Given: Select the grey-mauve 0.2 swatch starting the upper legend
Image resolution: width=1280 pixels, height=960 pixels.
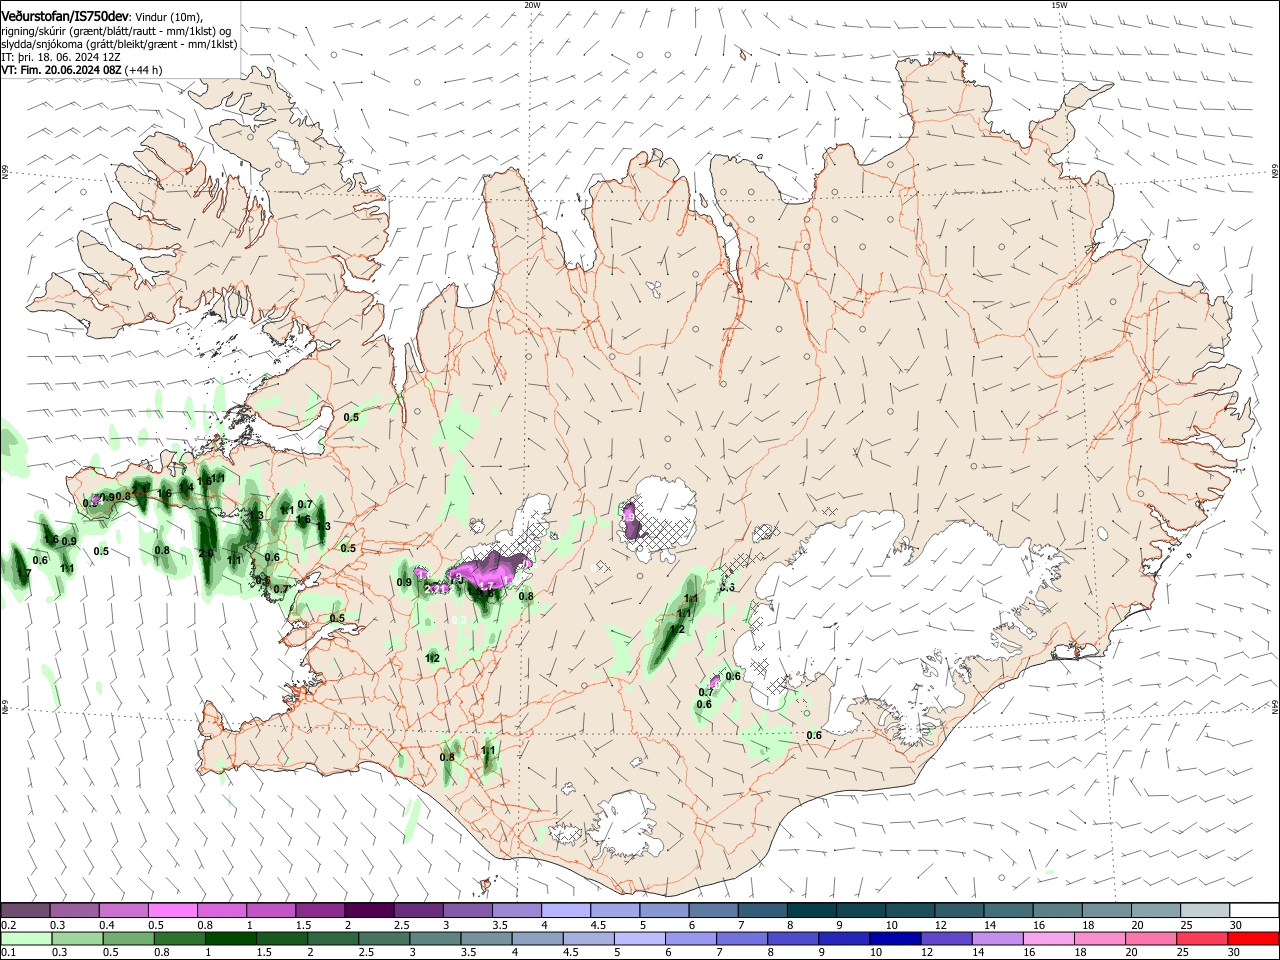Looking at the screenshot, I should [26, 911].
